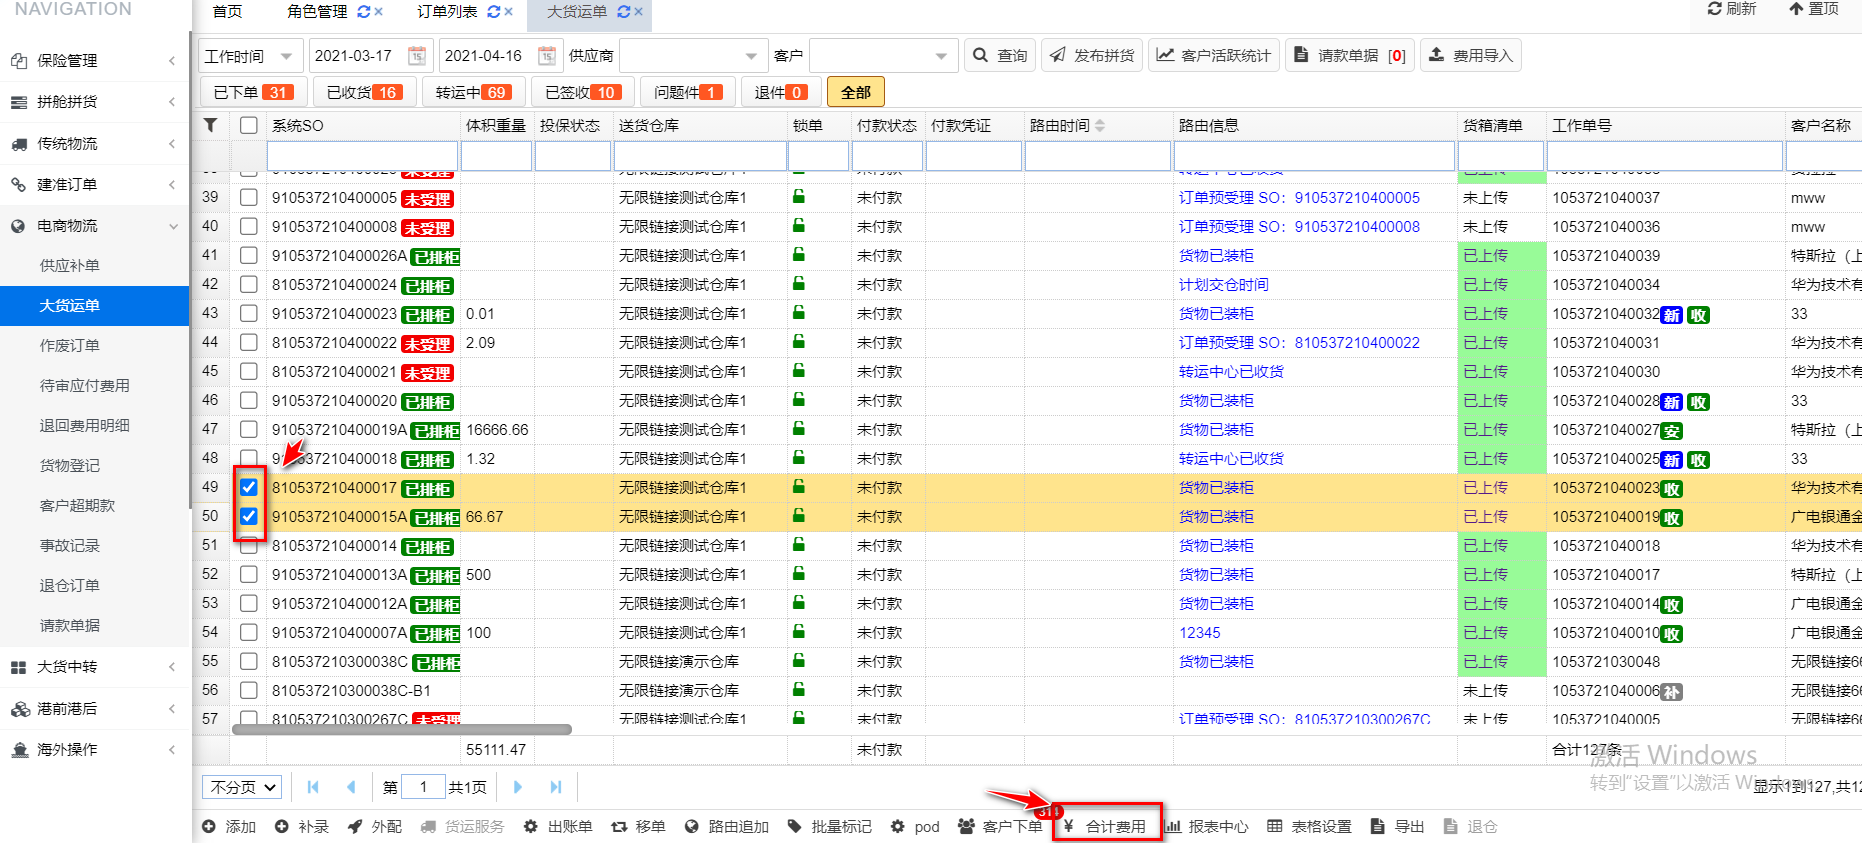Viewport: 1862px width, 843px height.
Task: Click the 转运中 69 status filter
Action: [473, 92]
